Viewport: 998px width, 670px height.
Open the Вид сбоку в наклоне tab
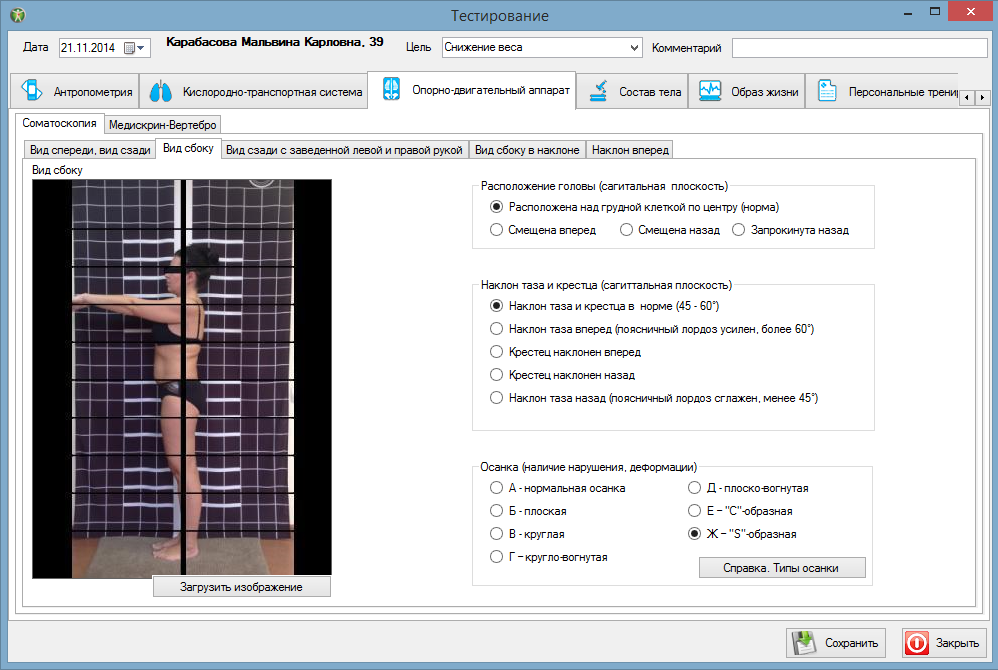[x=527, y=150]
